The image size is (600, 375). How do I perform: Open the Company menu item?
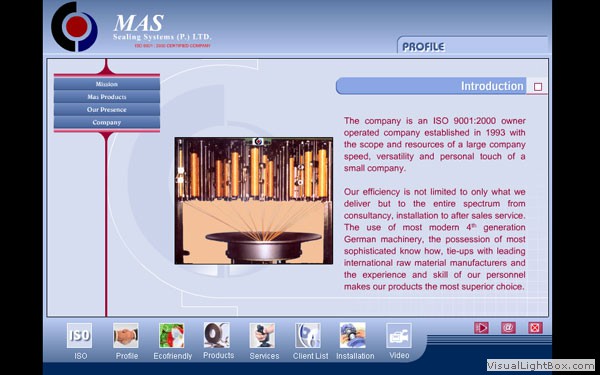107,123
